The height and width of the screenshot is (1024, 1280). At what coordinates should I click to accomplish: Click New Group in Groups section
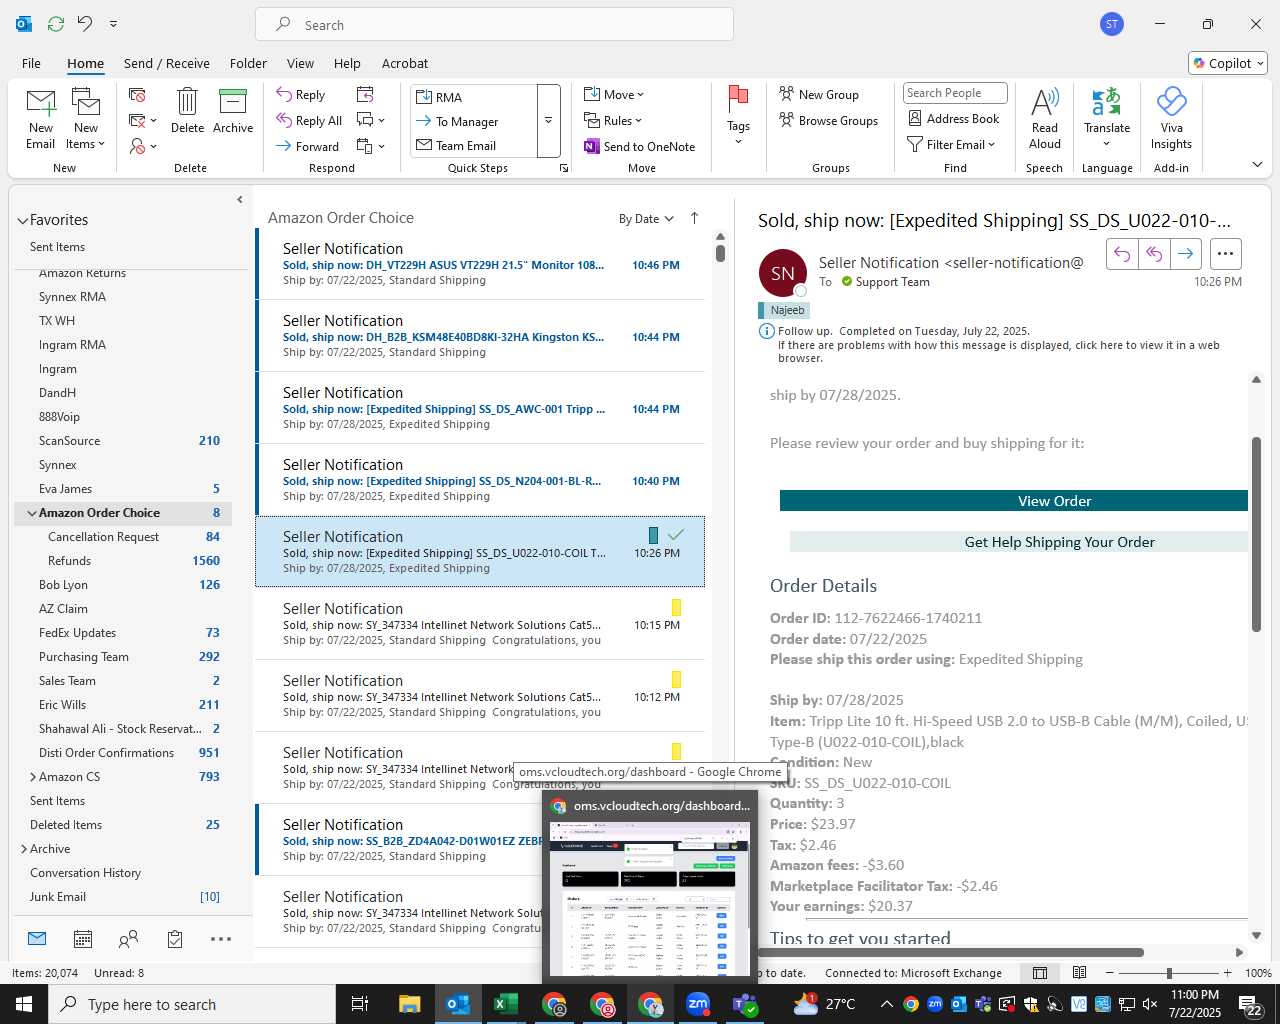(x=819, y=94)
